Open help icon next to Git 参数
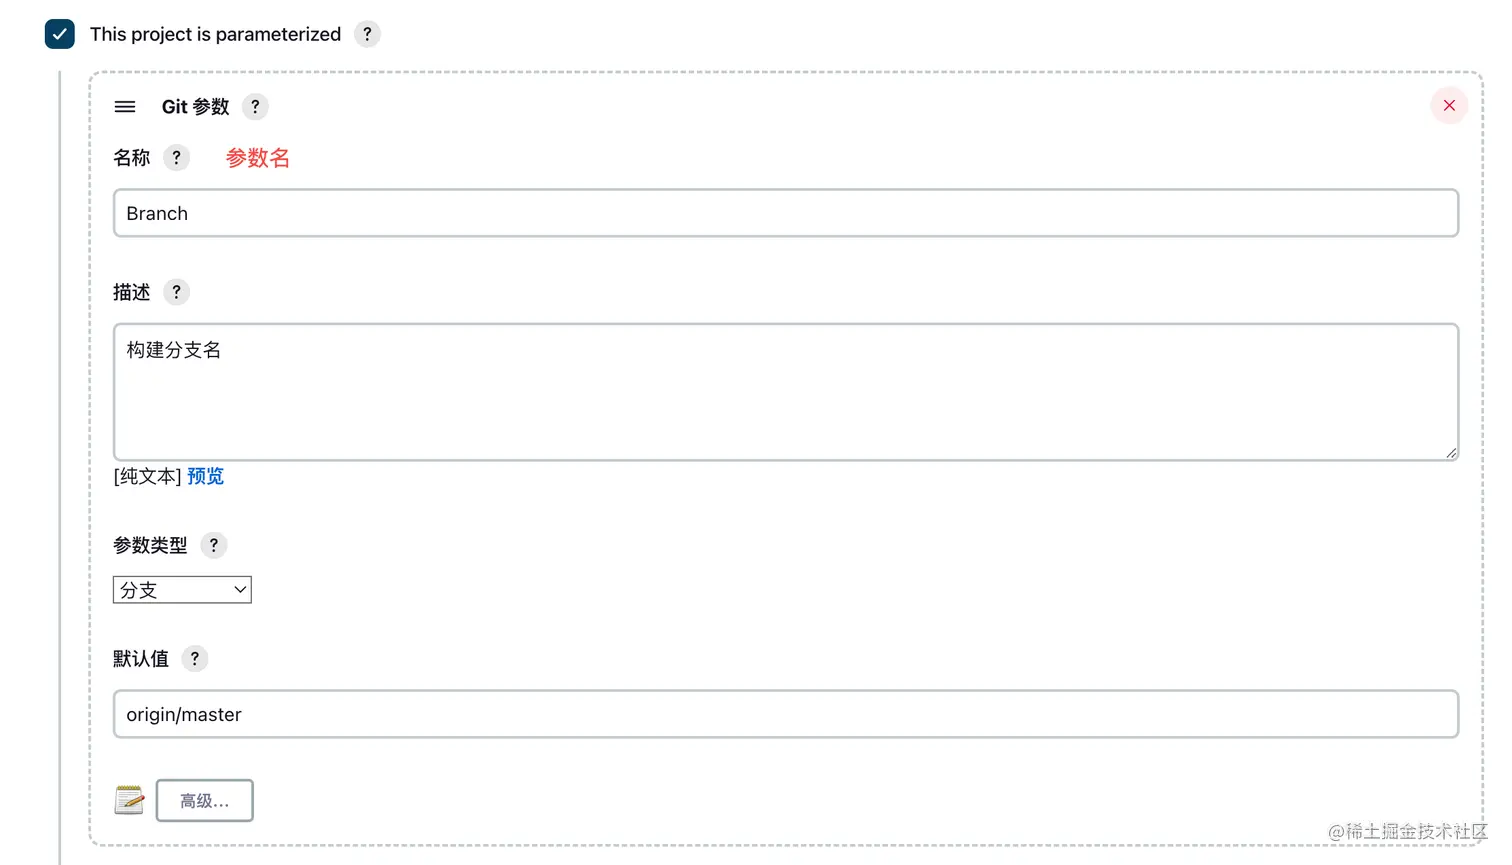Image resolution: width=1512 pixels, height=865 pixels. [255, 107]
